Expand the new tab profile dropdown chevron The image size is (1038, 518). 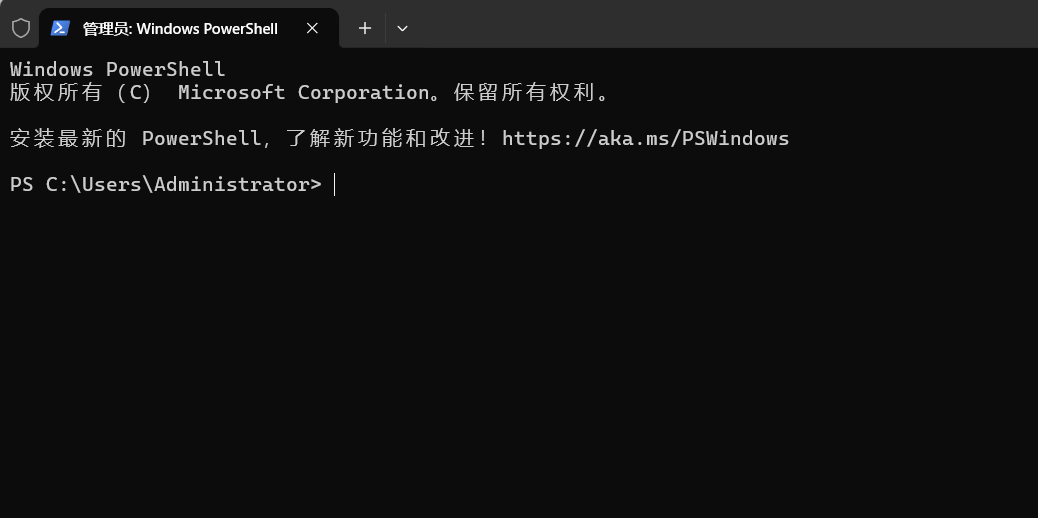click(x=402, y=28)
